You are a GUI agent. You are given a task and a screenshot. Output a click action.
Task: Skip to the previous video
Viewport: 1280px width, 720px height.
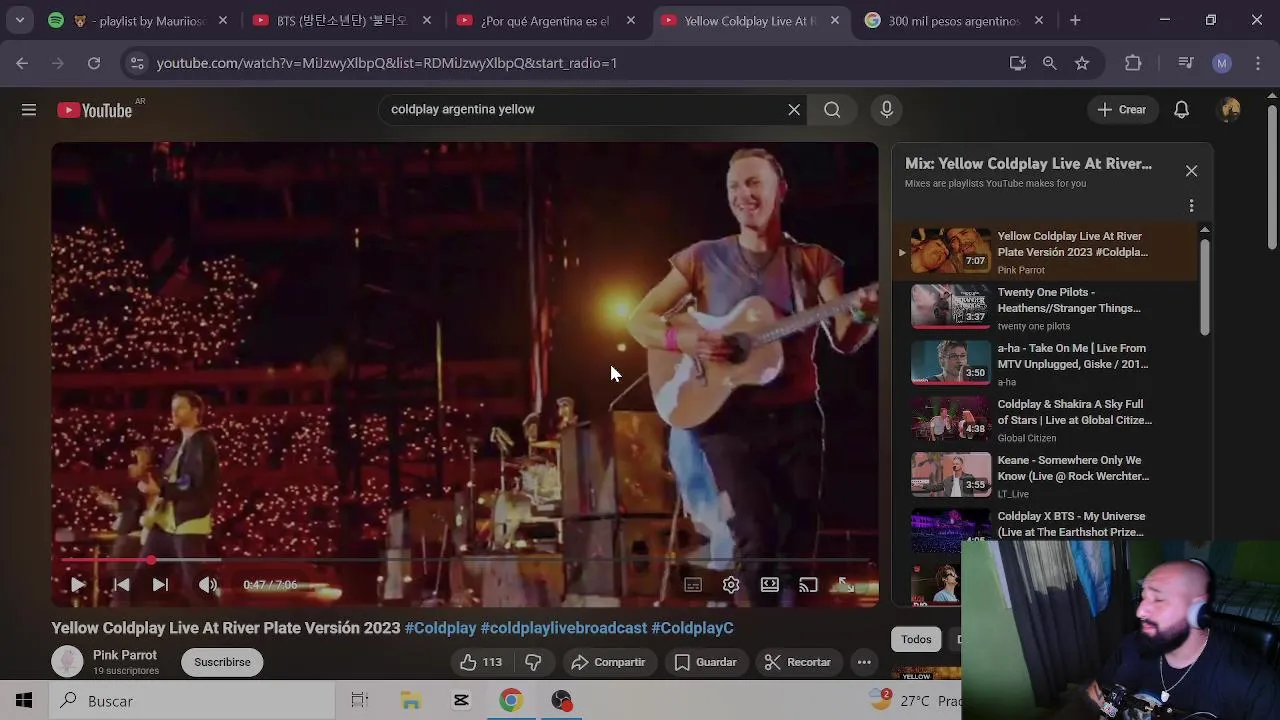121,585
